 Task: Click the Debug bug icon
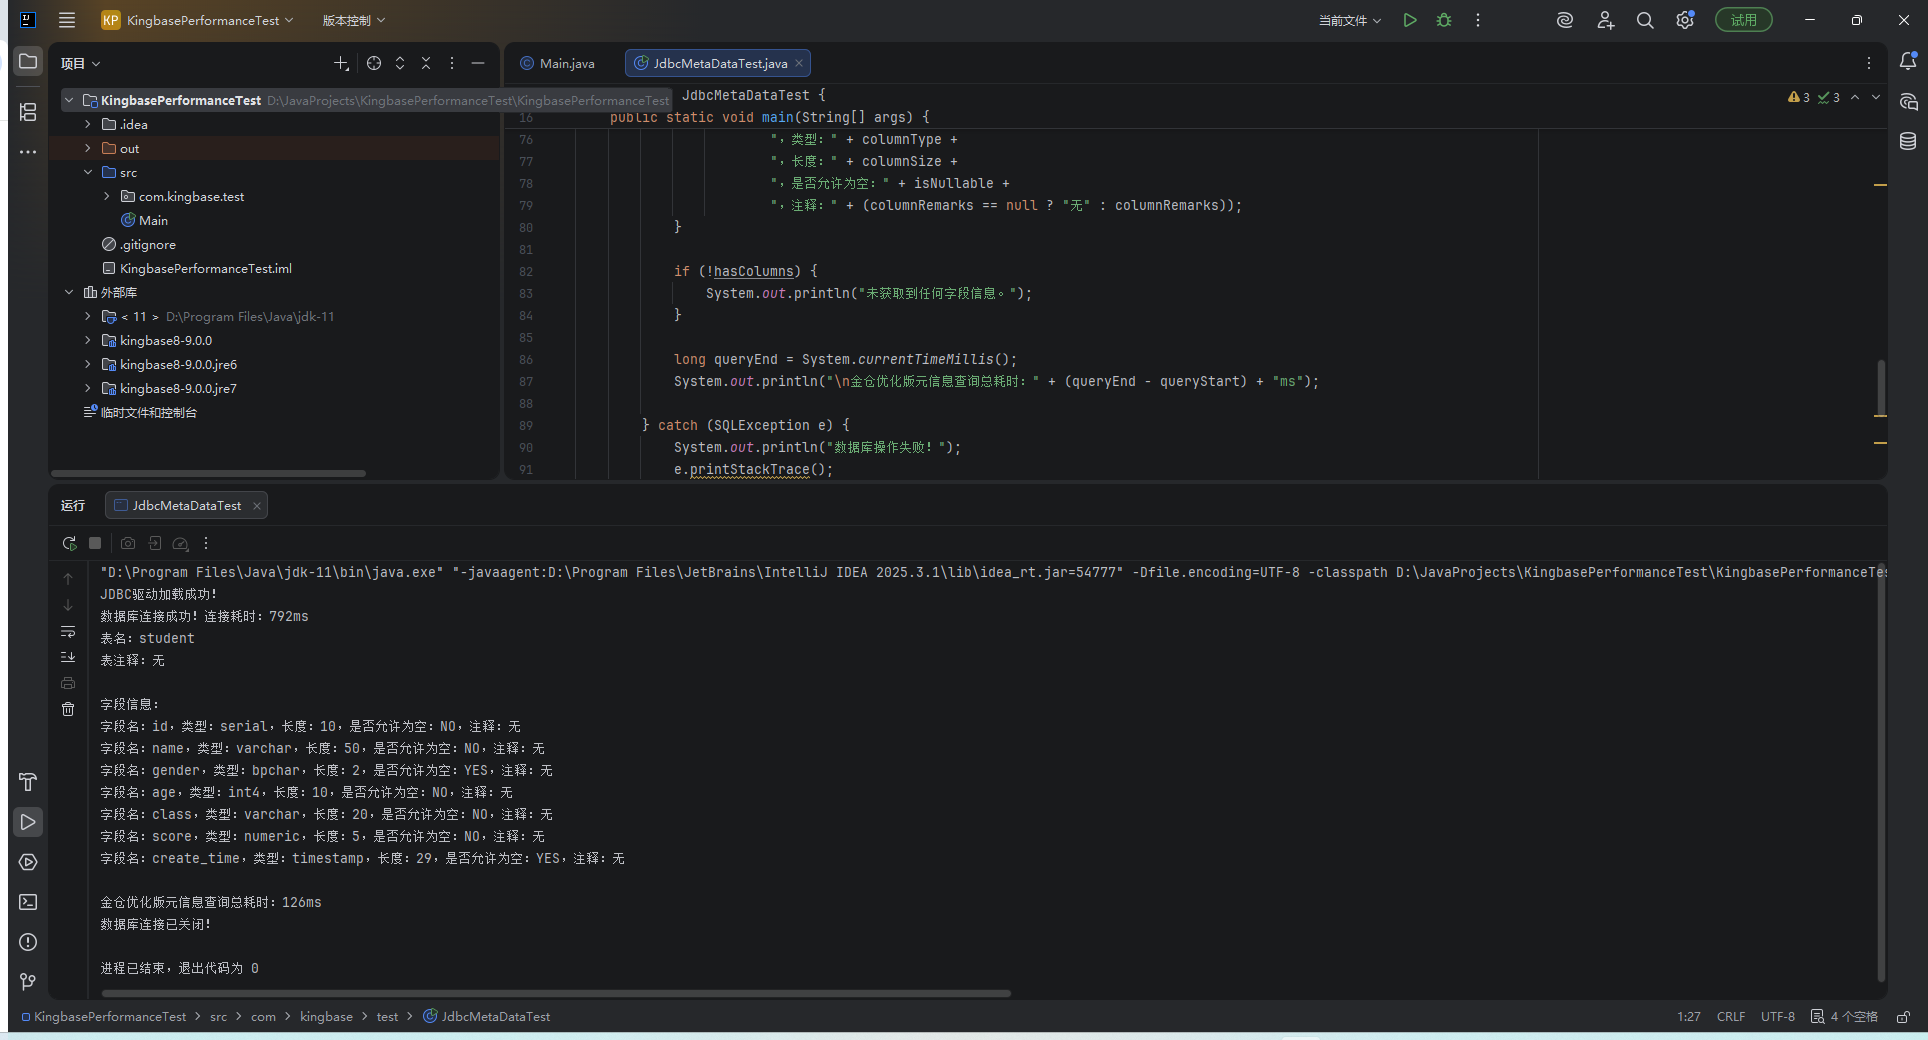[x=1444, y=20]
